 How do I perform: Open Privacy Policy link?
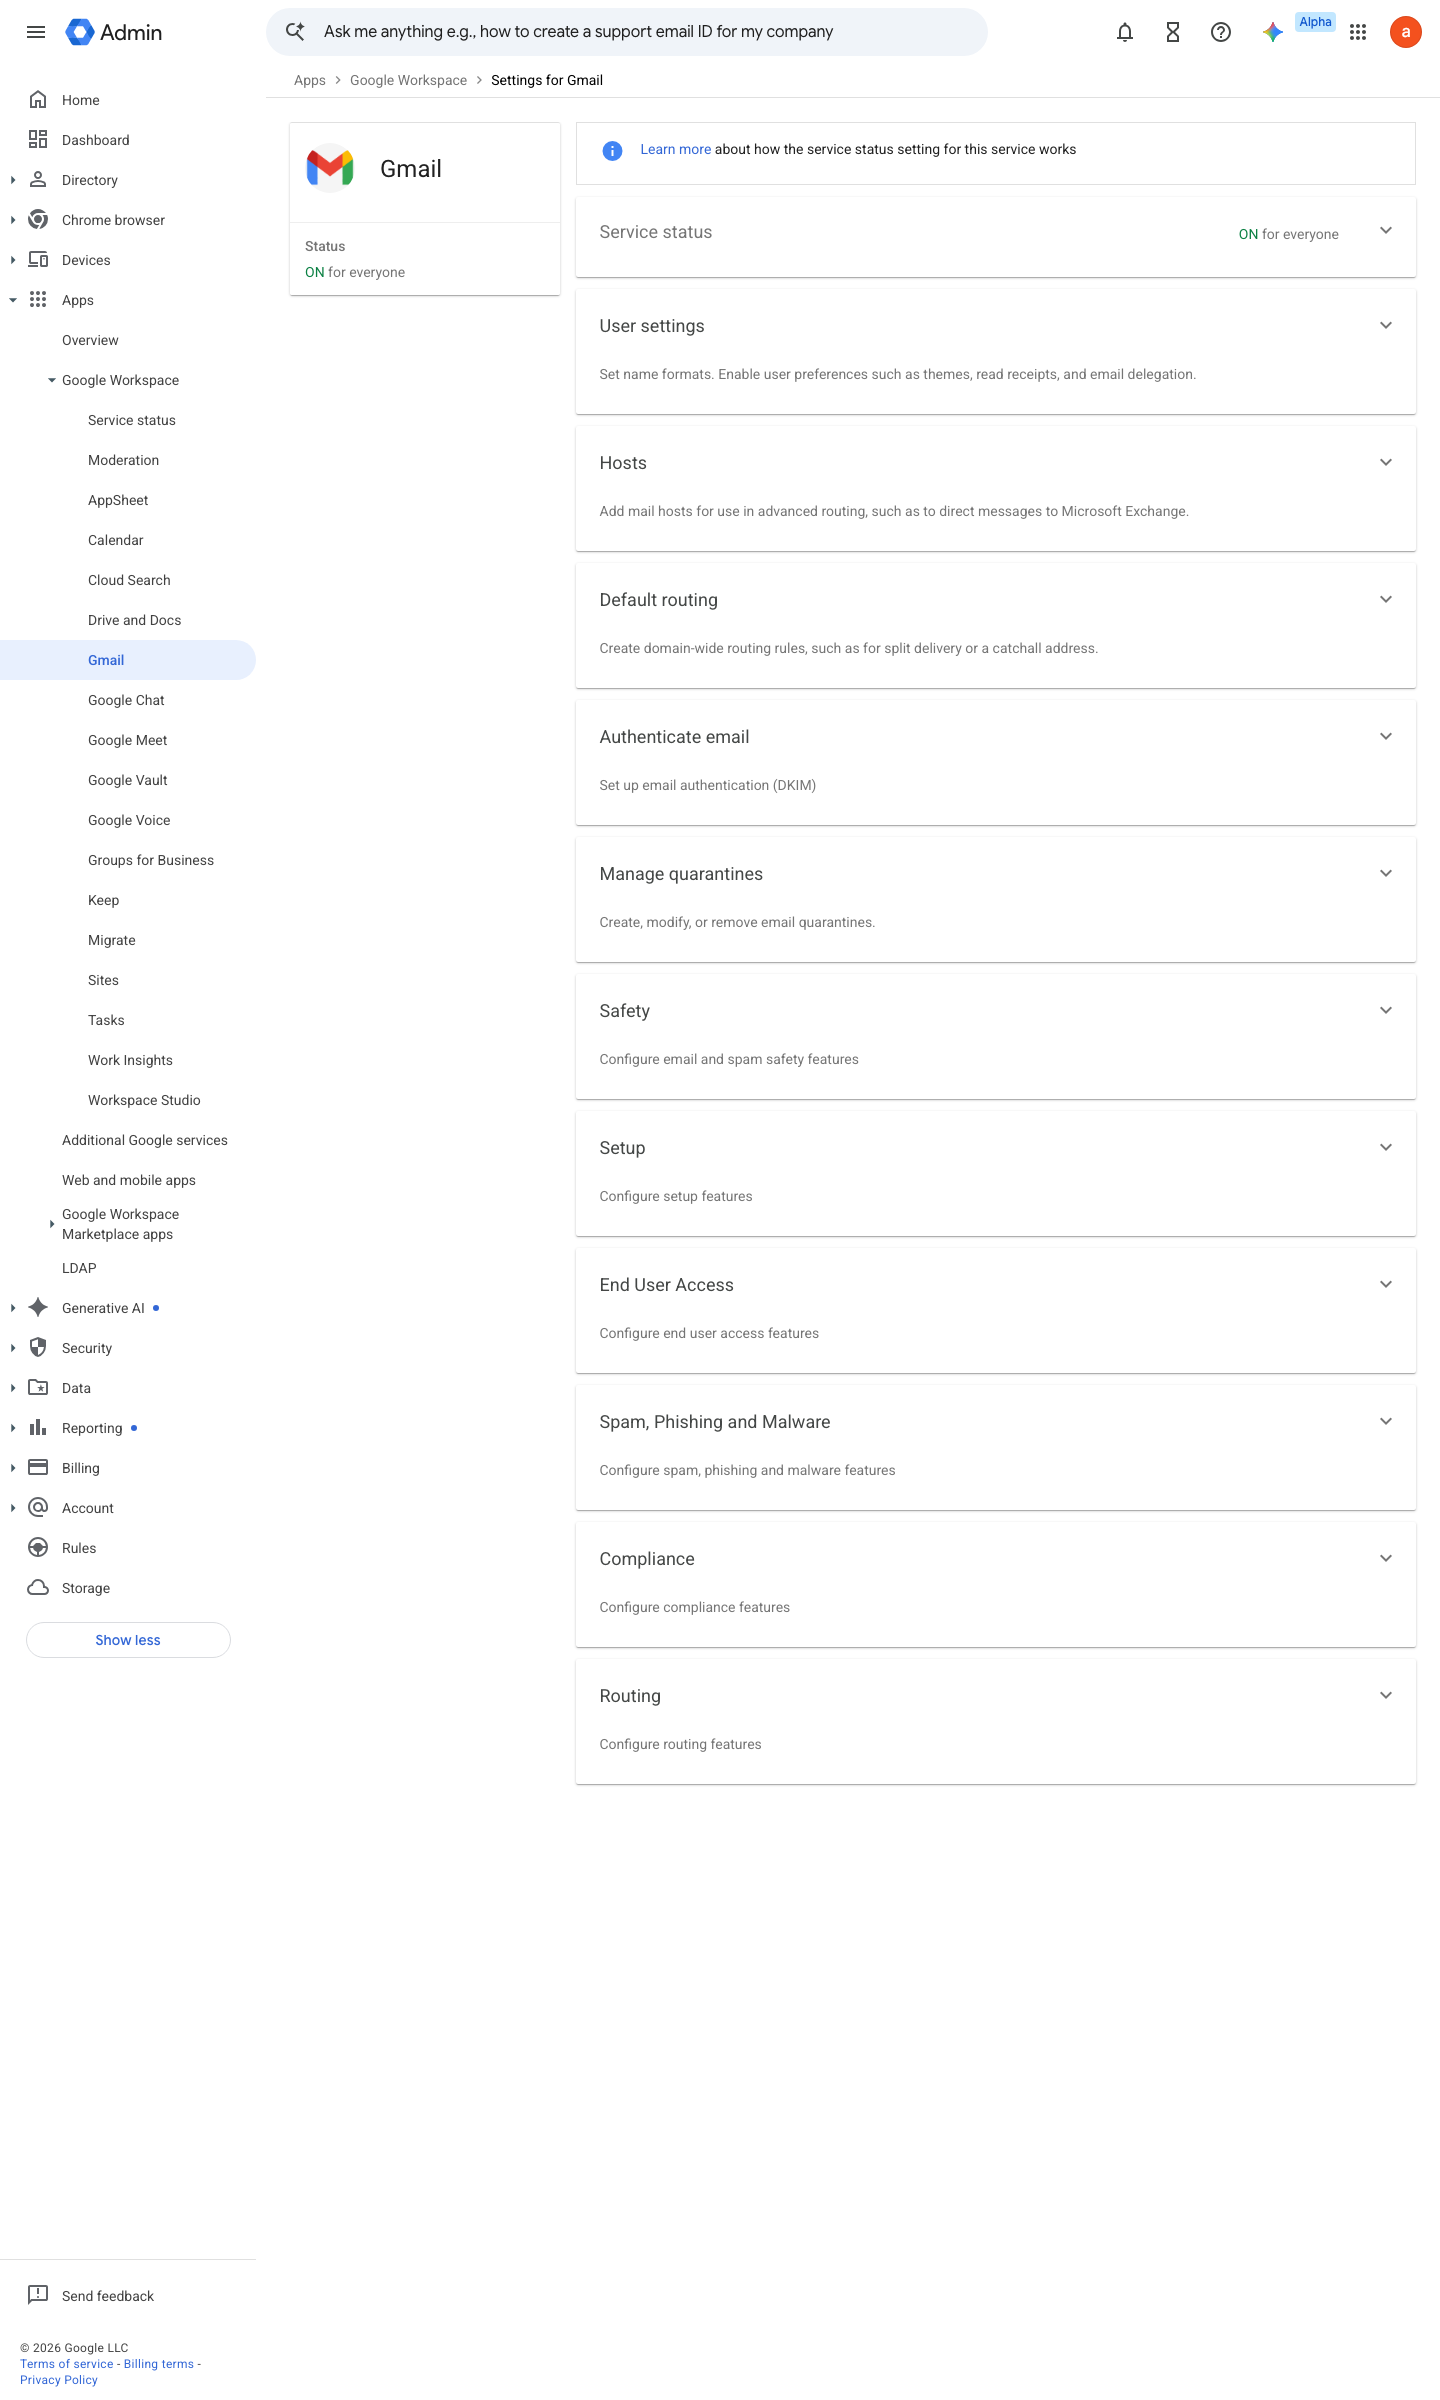pyautogui.click(x=59, y=2380)
